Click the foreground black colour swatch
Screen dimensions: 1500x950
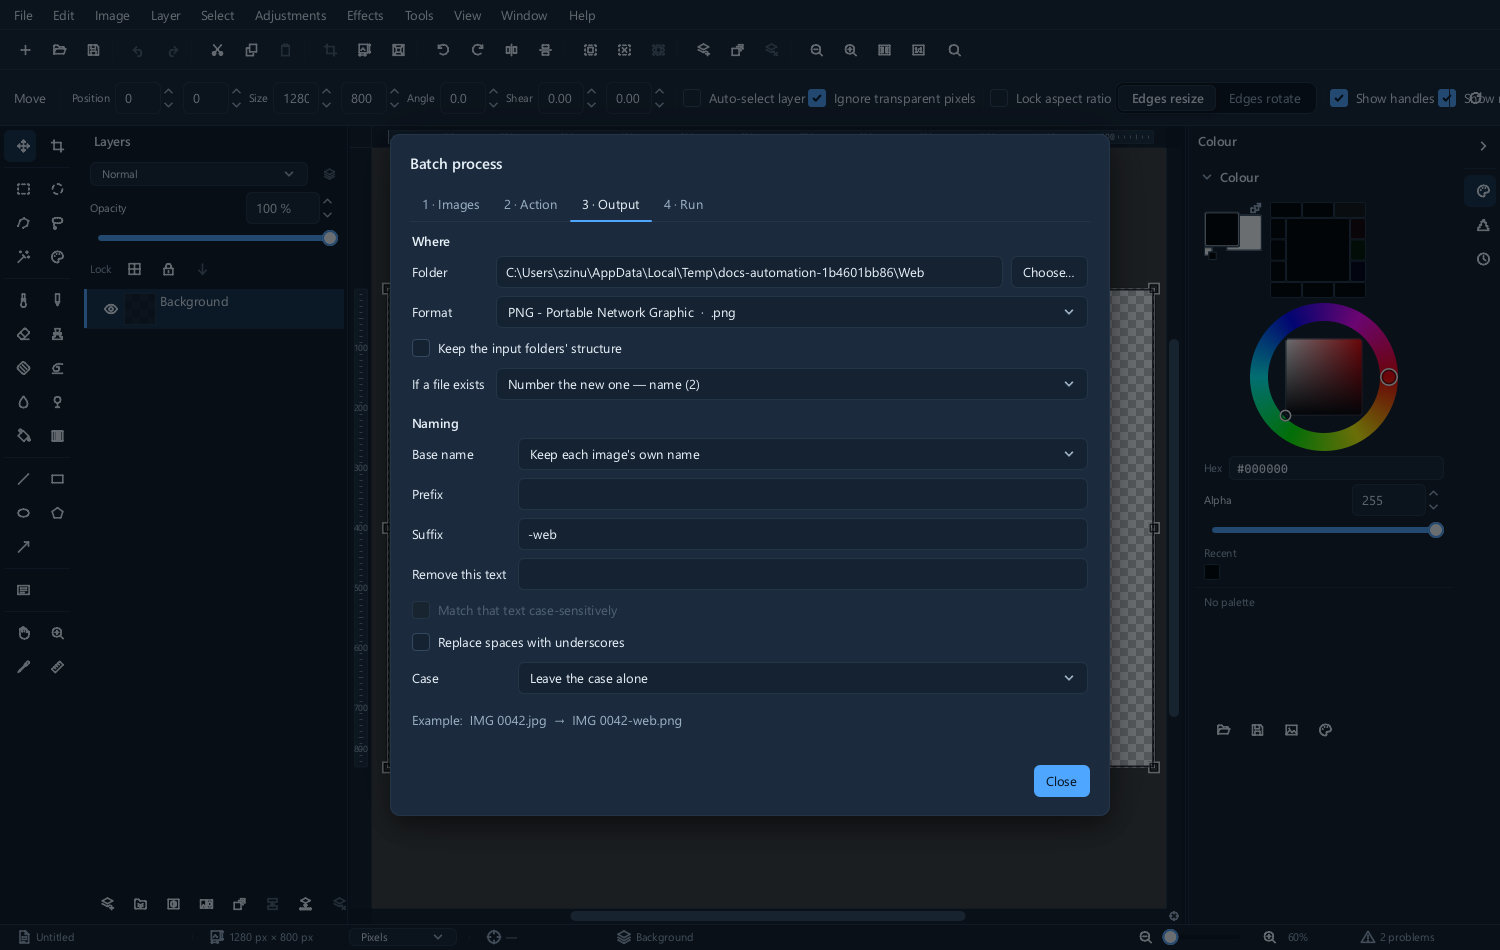point(1221,229)
